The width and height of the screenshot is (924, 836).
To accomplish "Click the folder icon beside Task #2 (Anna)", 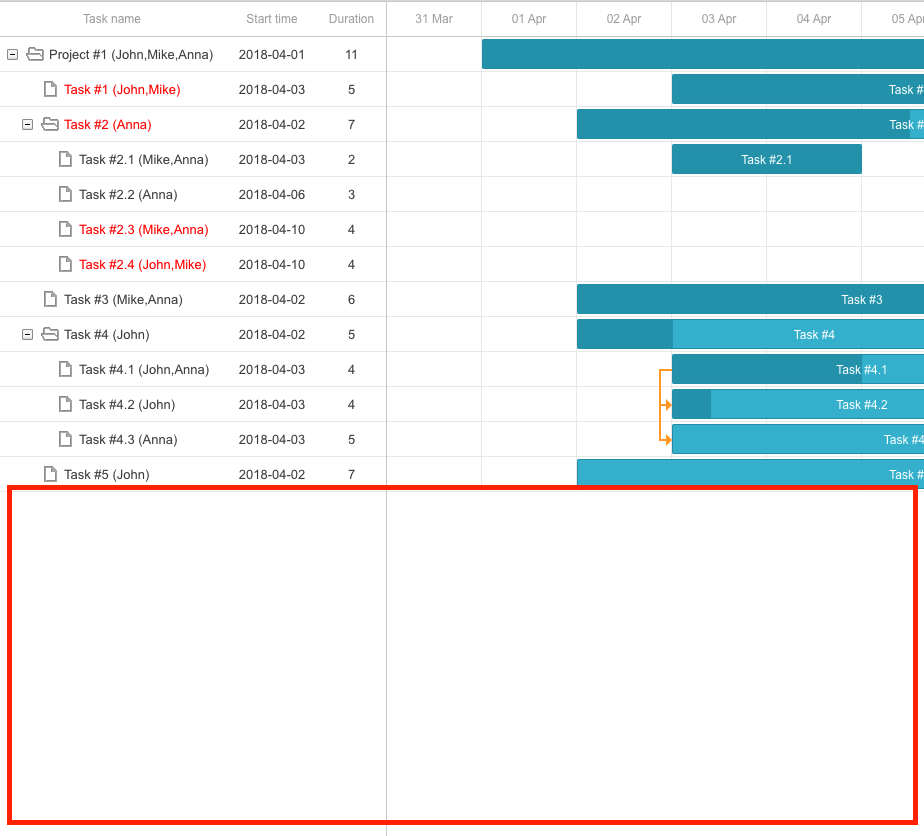I will click(x=50, y=124).
